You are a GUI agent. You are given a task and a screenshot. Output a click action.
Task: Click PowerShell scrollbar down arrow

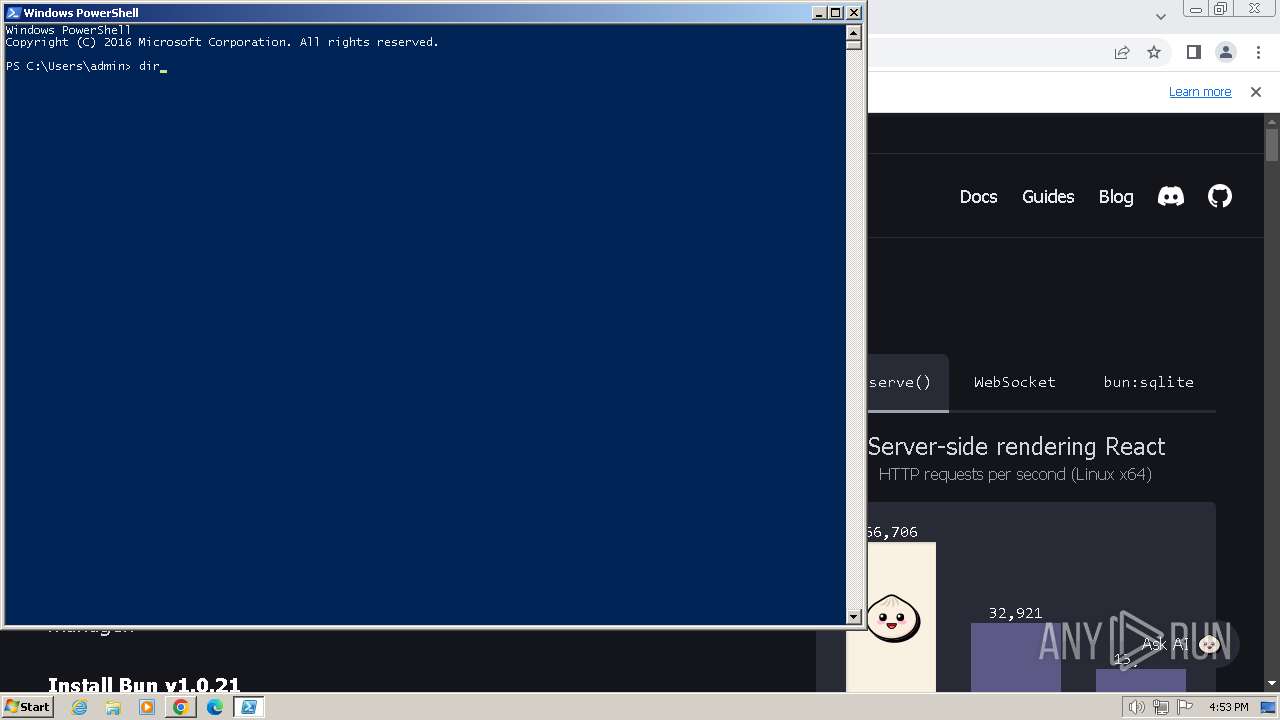pos(854,617)
